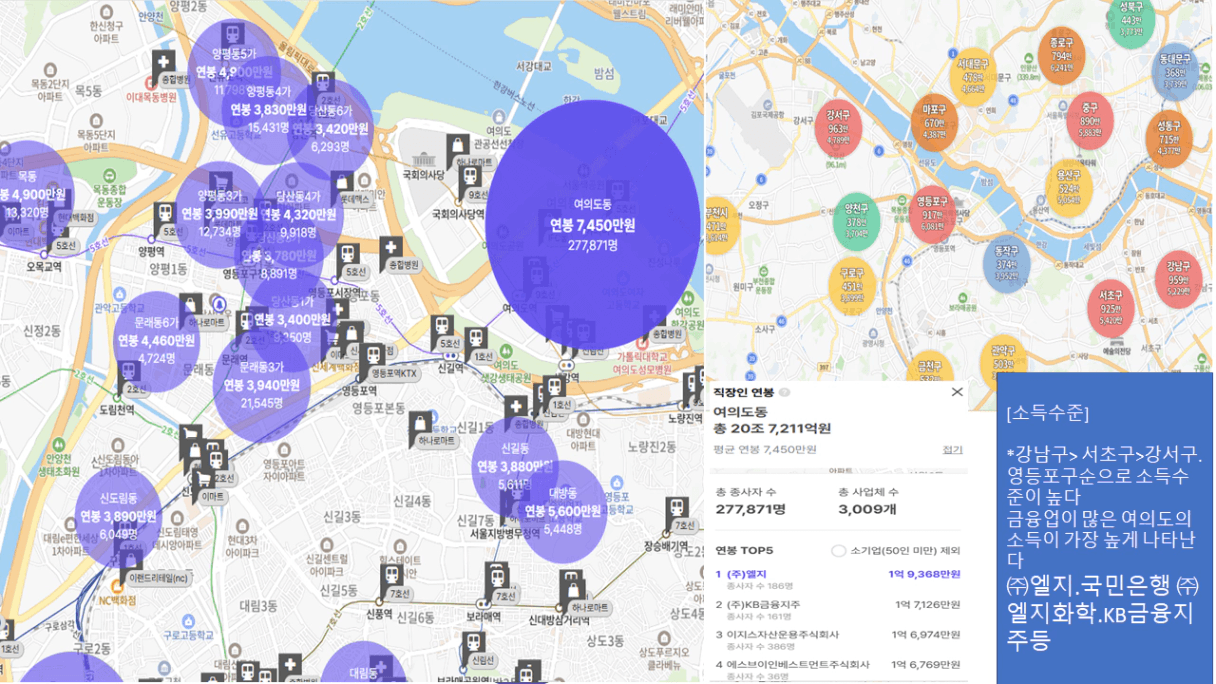Click the 양천구 bubble on the district map

coord(856,220)
